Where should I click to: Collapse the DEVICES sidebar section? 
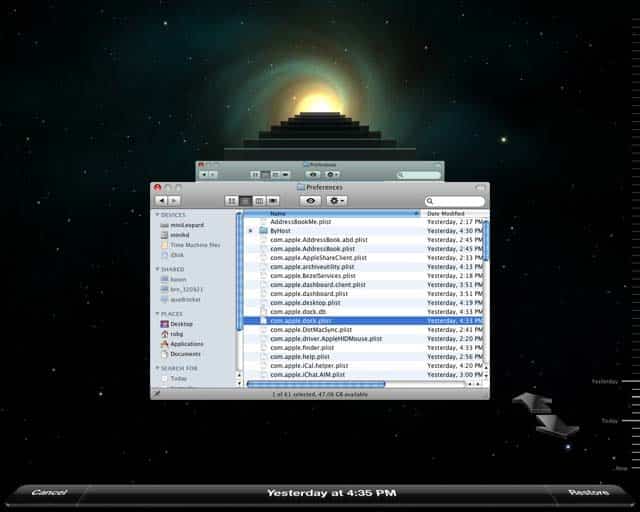[x=157, y=215]
